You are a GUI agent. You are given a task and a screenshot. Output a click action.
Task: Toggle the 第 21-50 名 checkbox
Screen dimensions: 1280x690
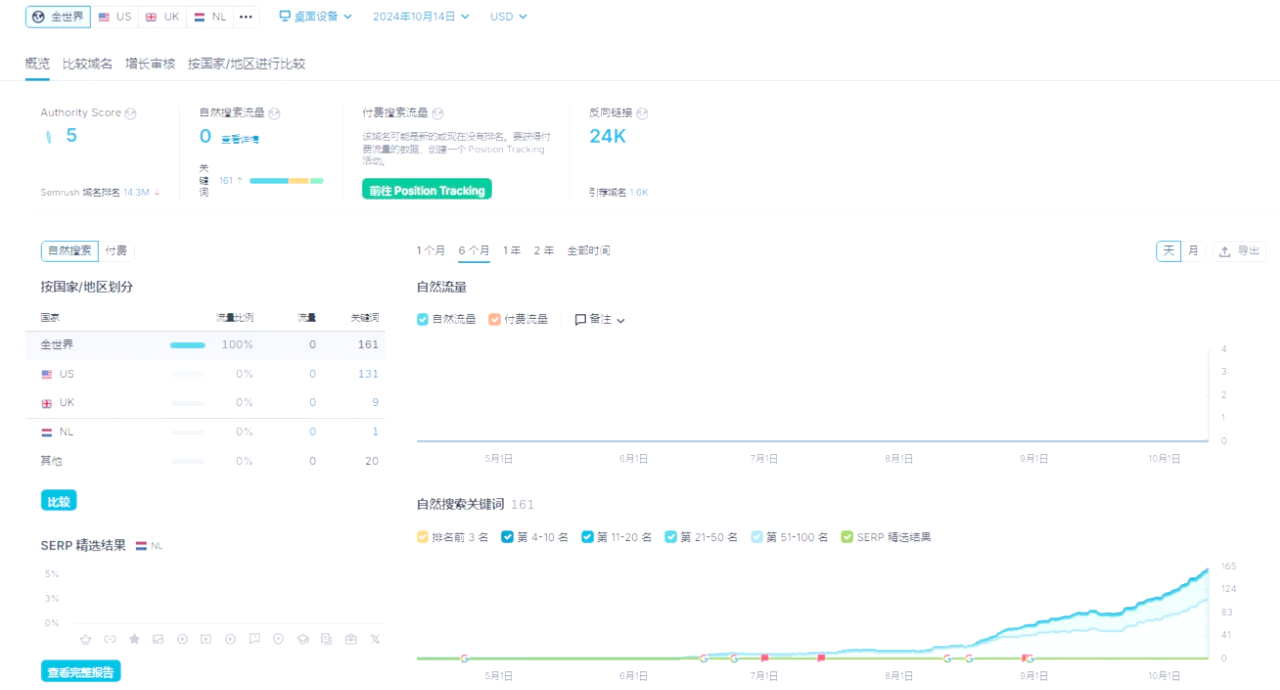click(671, 537)
